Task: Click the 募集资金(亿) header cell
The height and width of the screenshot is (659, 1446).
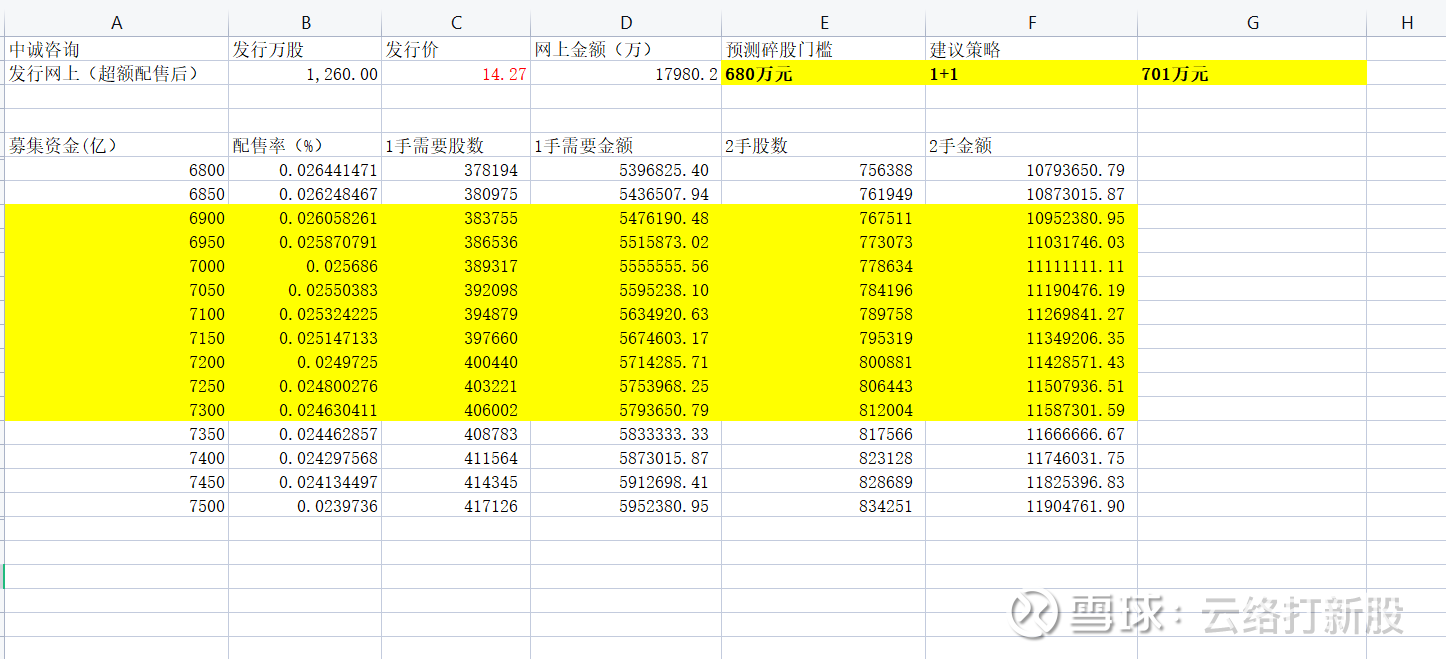Action: coord(117,145)
